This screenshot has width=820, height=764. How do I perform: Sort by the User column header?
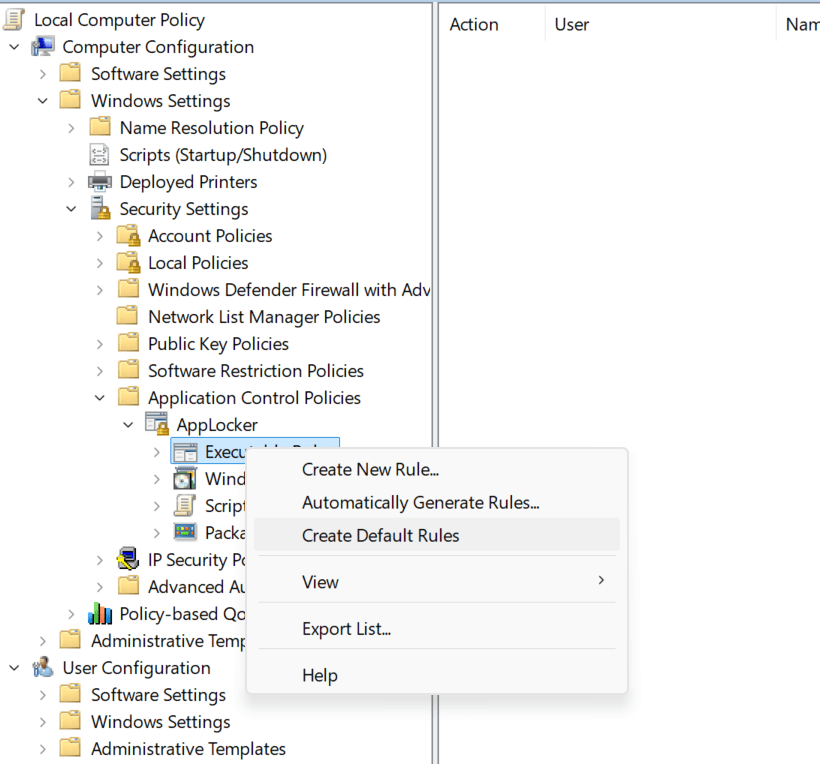572,25
